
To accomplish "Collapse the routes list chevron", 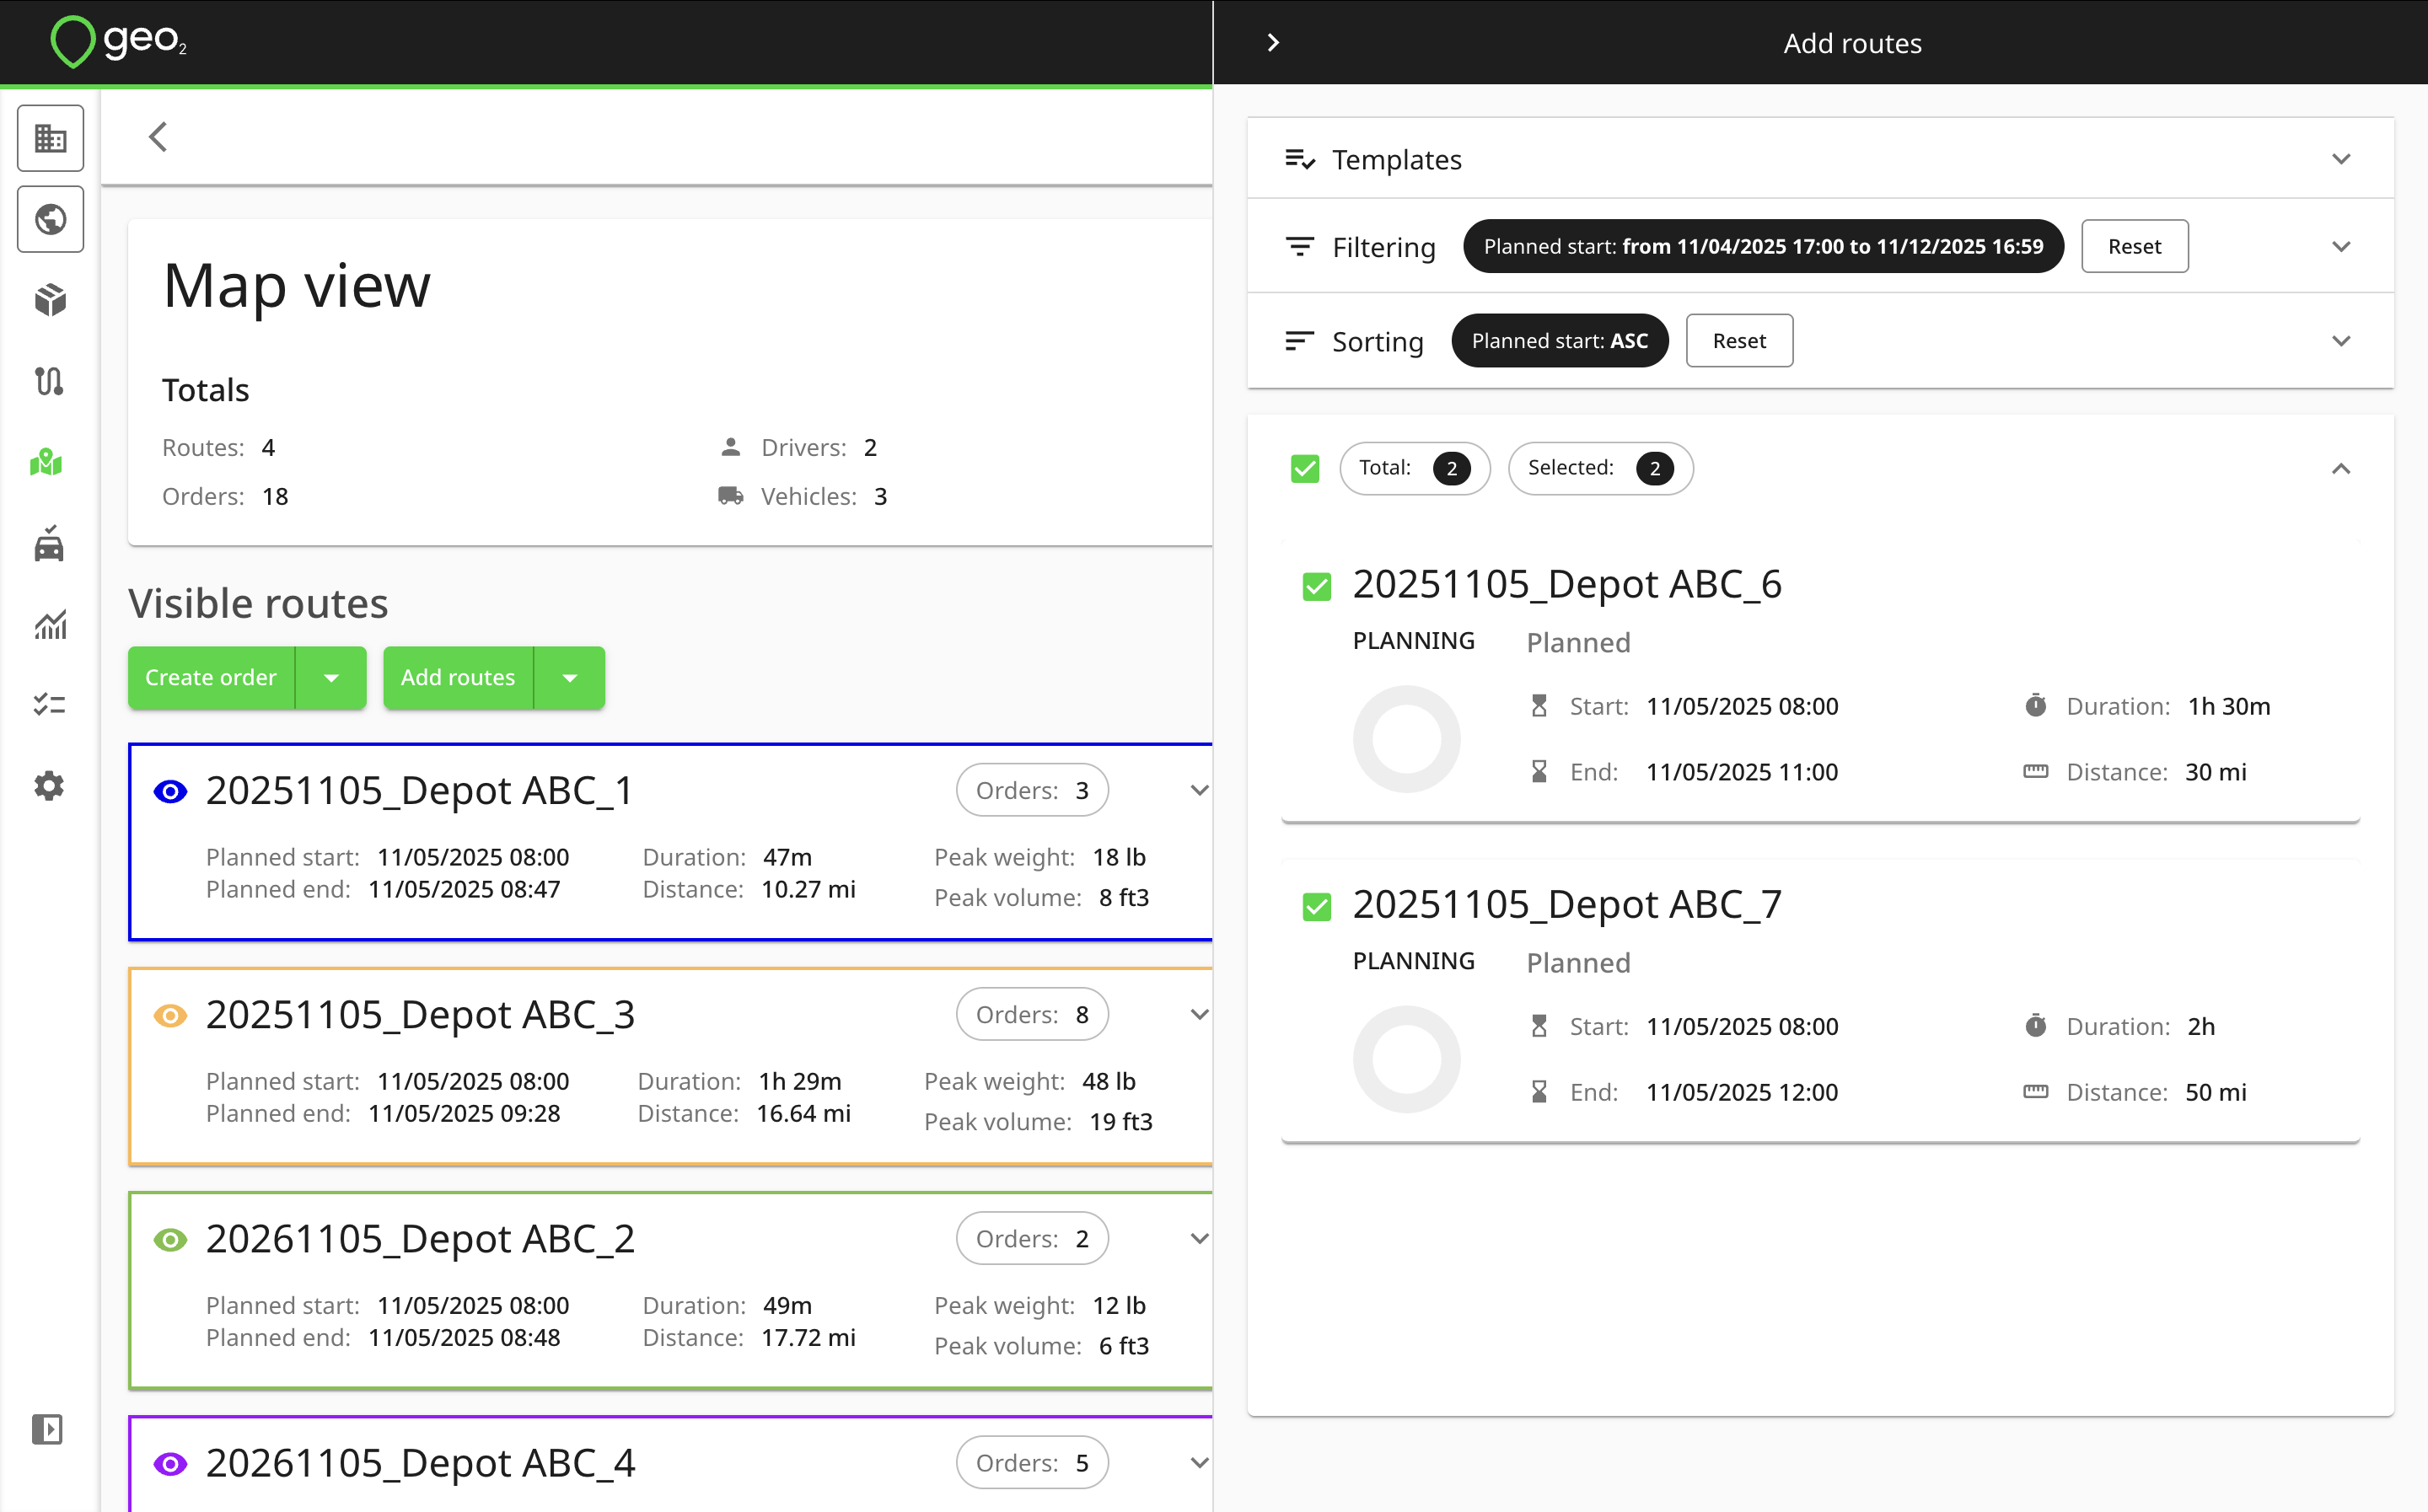I will click(x=2341, y=468).
